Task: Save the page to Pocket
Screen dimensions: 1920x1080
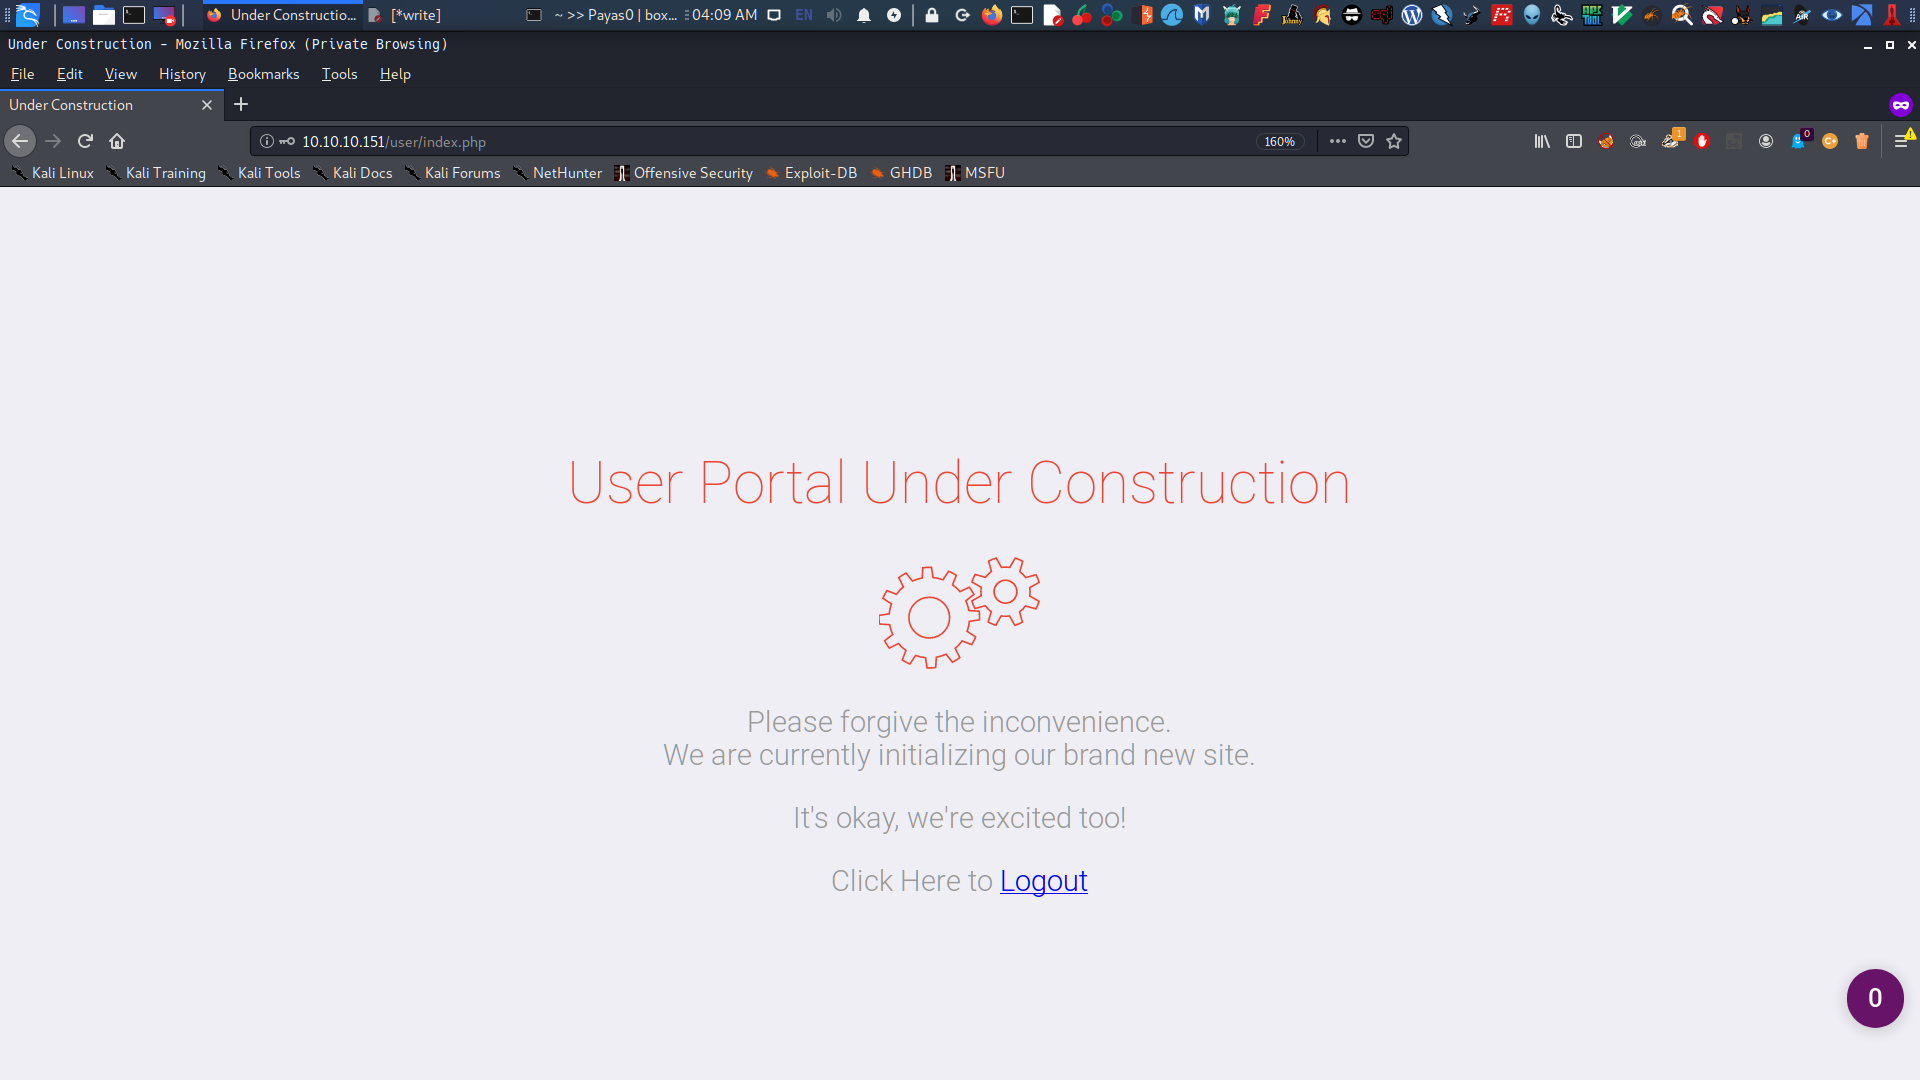Action: (x=1366, y=141)
